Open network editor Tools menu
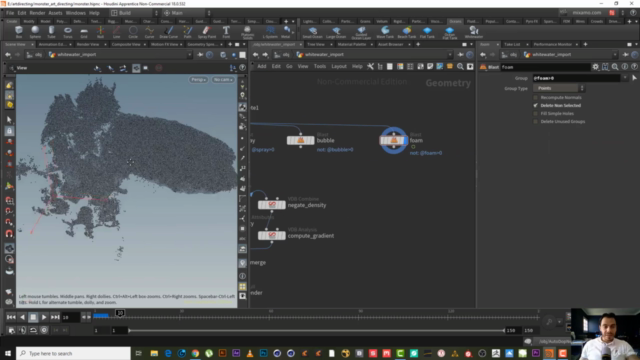The image size is (640, 360). coord(320,67)
